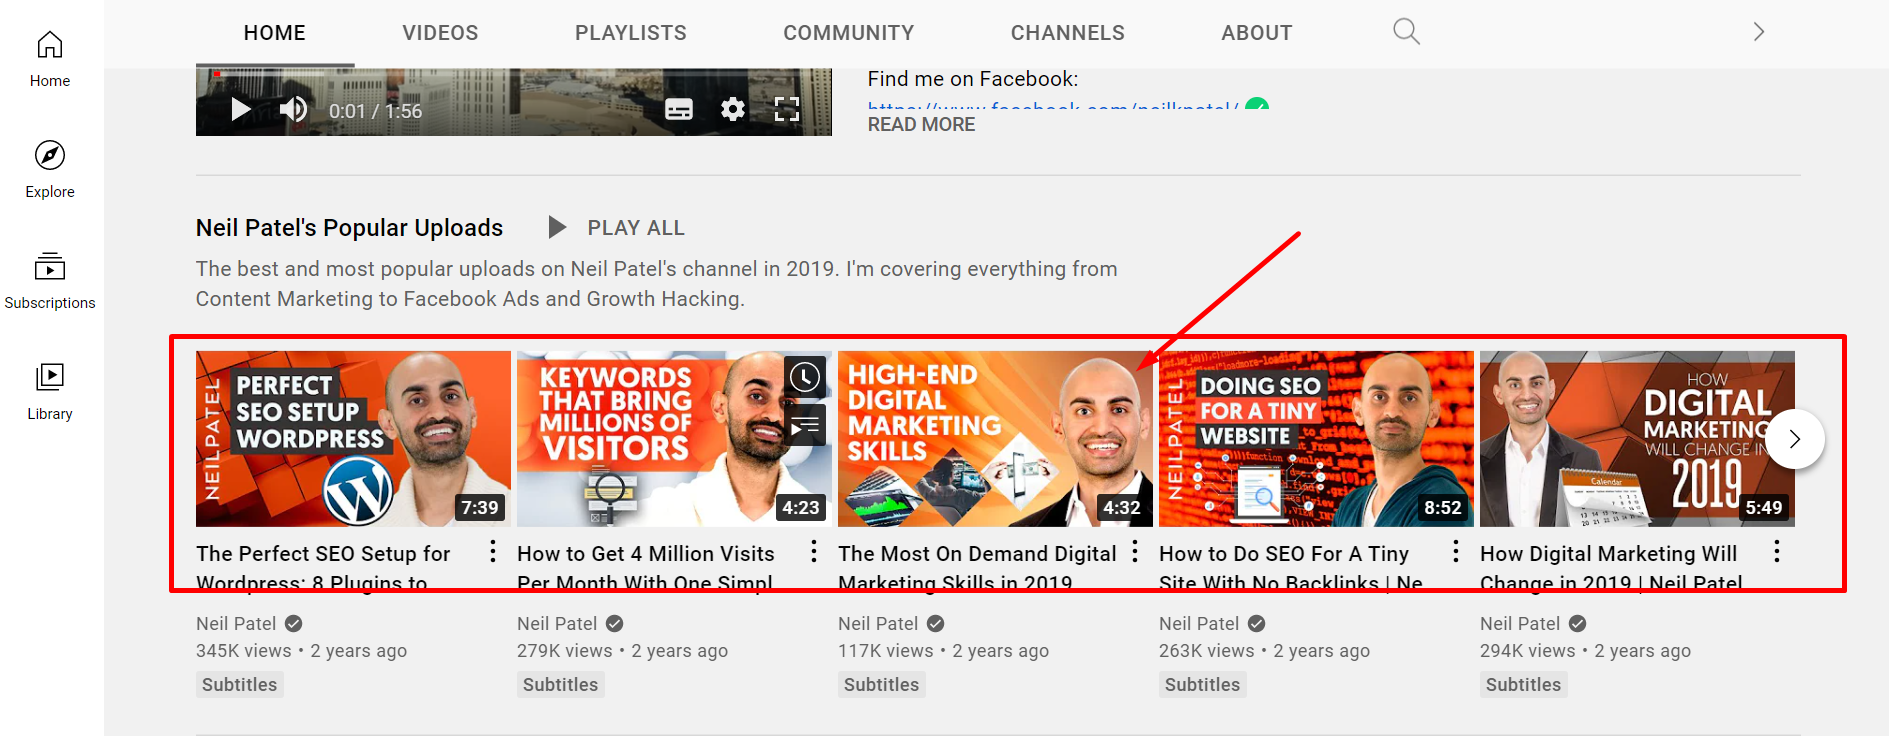Switch to the CHANNELS tab
1889x736 pixels.
pos(1068,33)
